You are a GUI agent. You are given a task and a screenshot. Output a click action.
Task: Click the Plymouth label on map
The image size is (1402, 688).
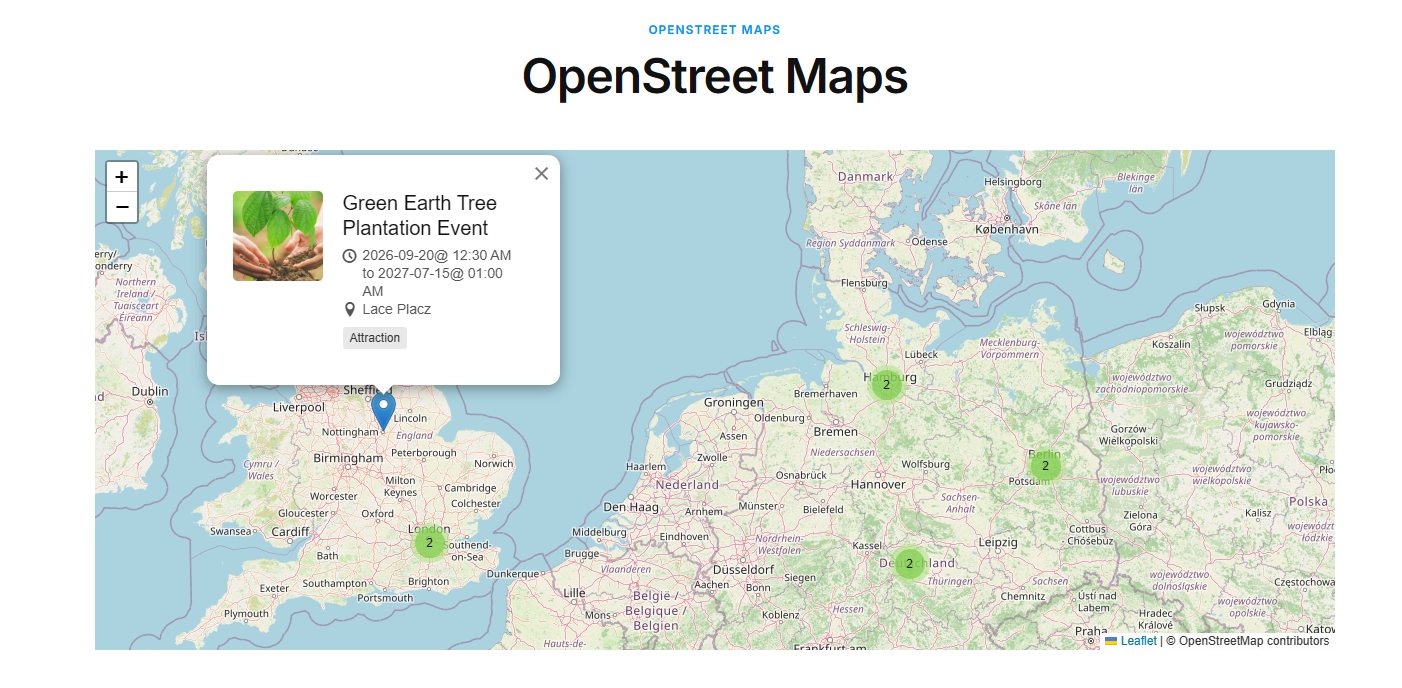click(x=246, y=614)
